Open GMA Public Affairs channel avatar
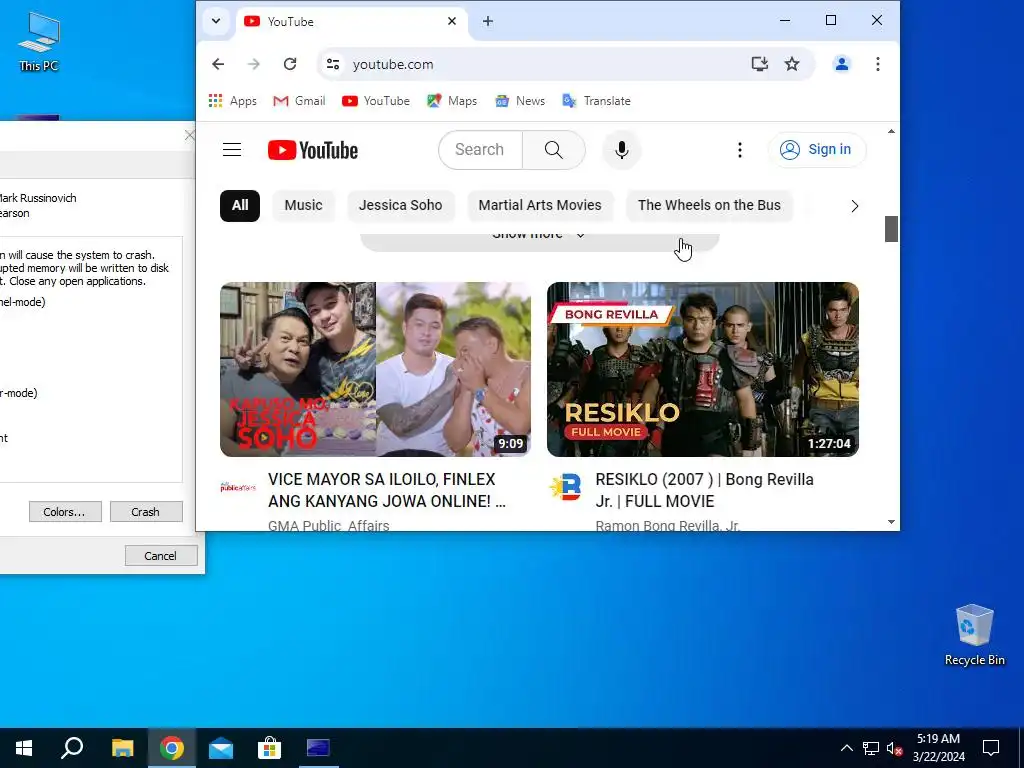 [x=238, y=487]
